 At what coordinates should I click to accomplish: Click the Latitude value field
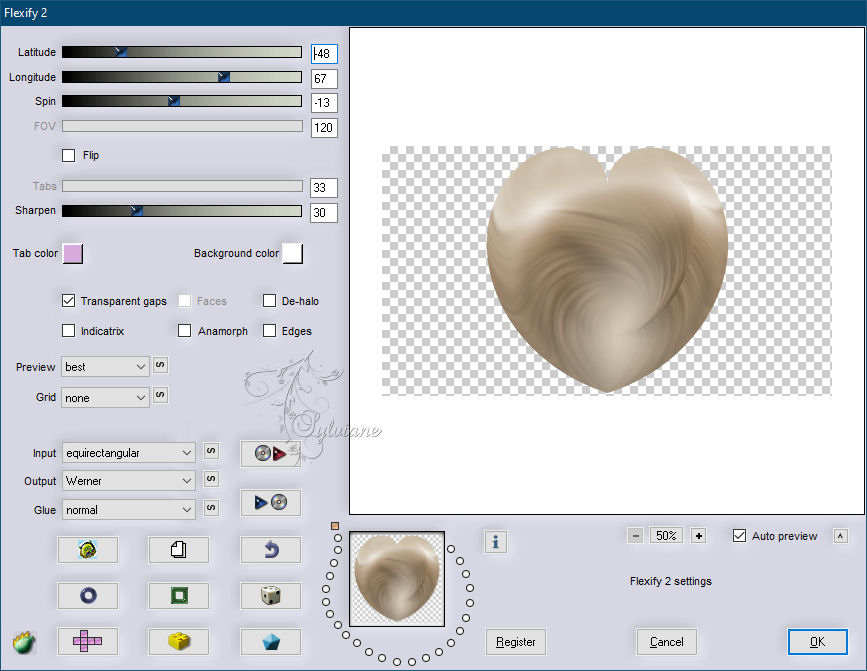pos(324,54)
